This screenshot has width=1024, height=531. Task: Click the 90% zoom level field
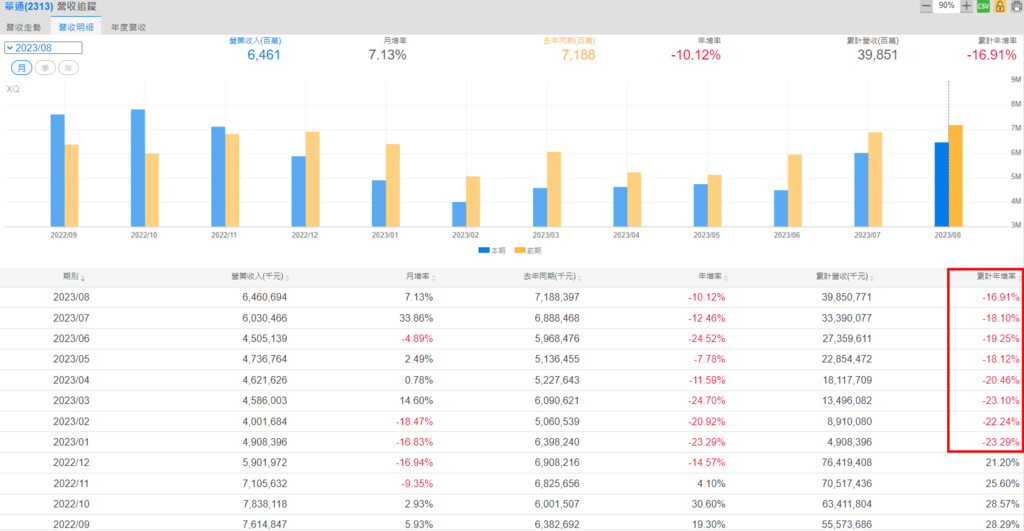[x=946, y=6]
